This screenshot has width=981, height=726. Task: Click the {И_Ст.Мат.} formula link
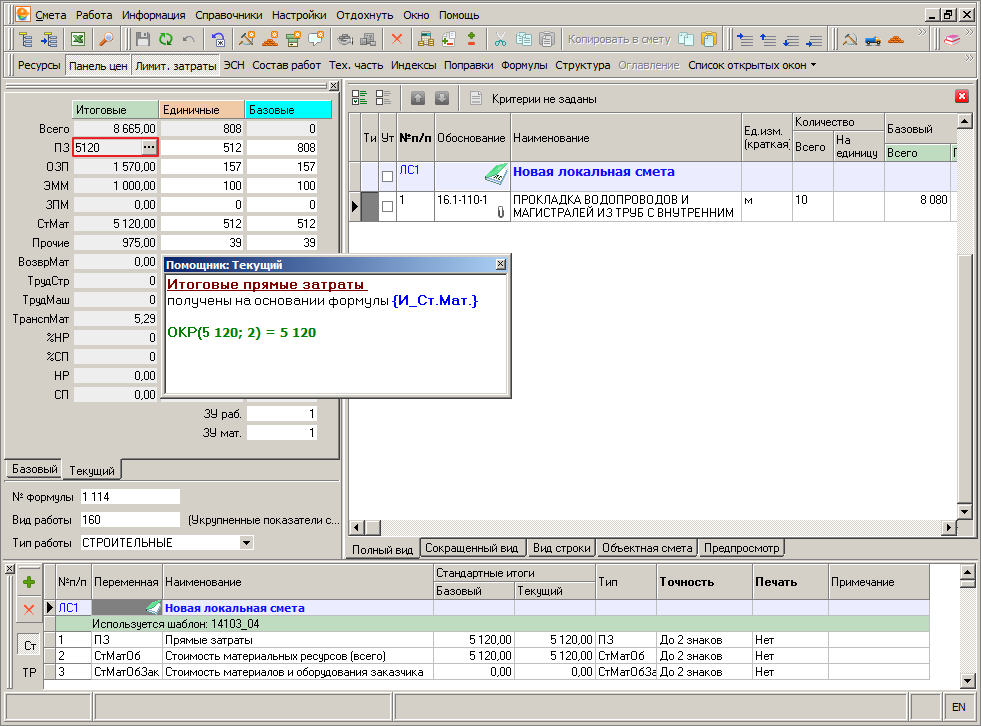pos(435,300)
